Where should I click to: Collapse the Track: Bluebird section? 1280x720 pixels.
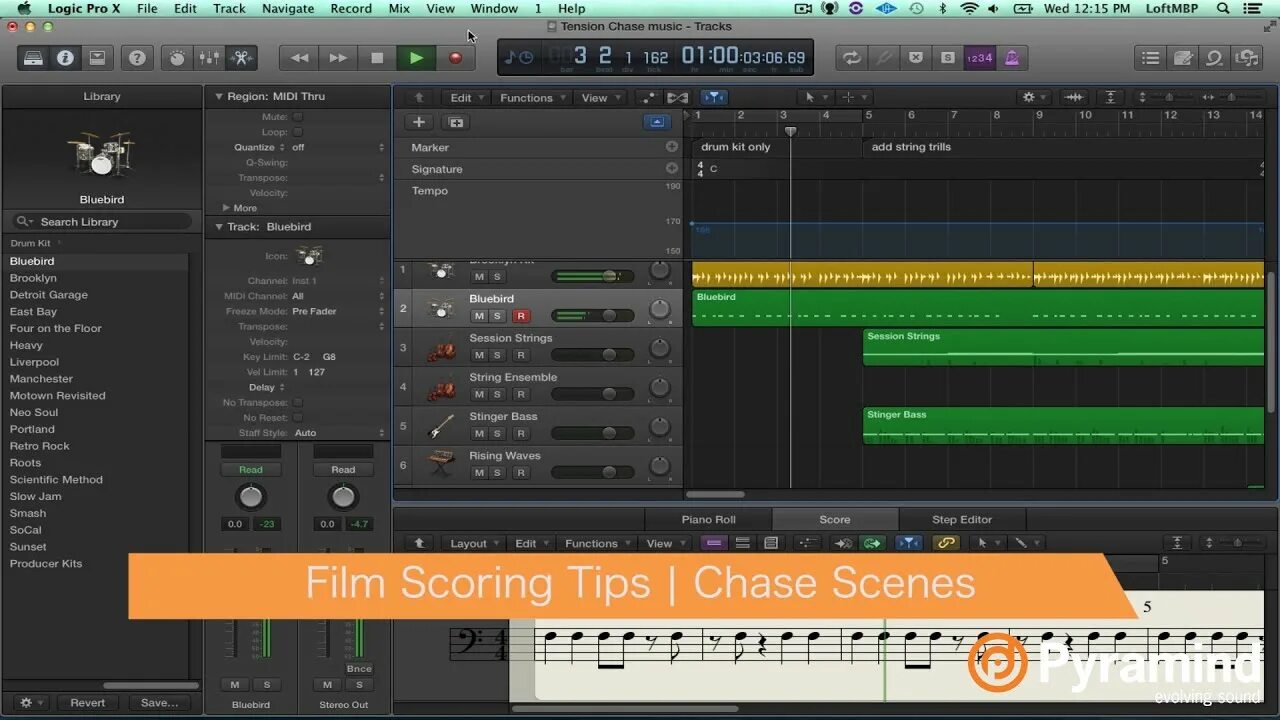pos(219,226)
